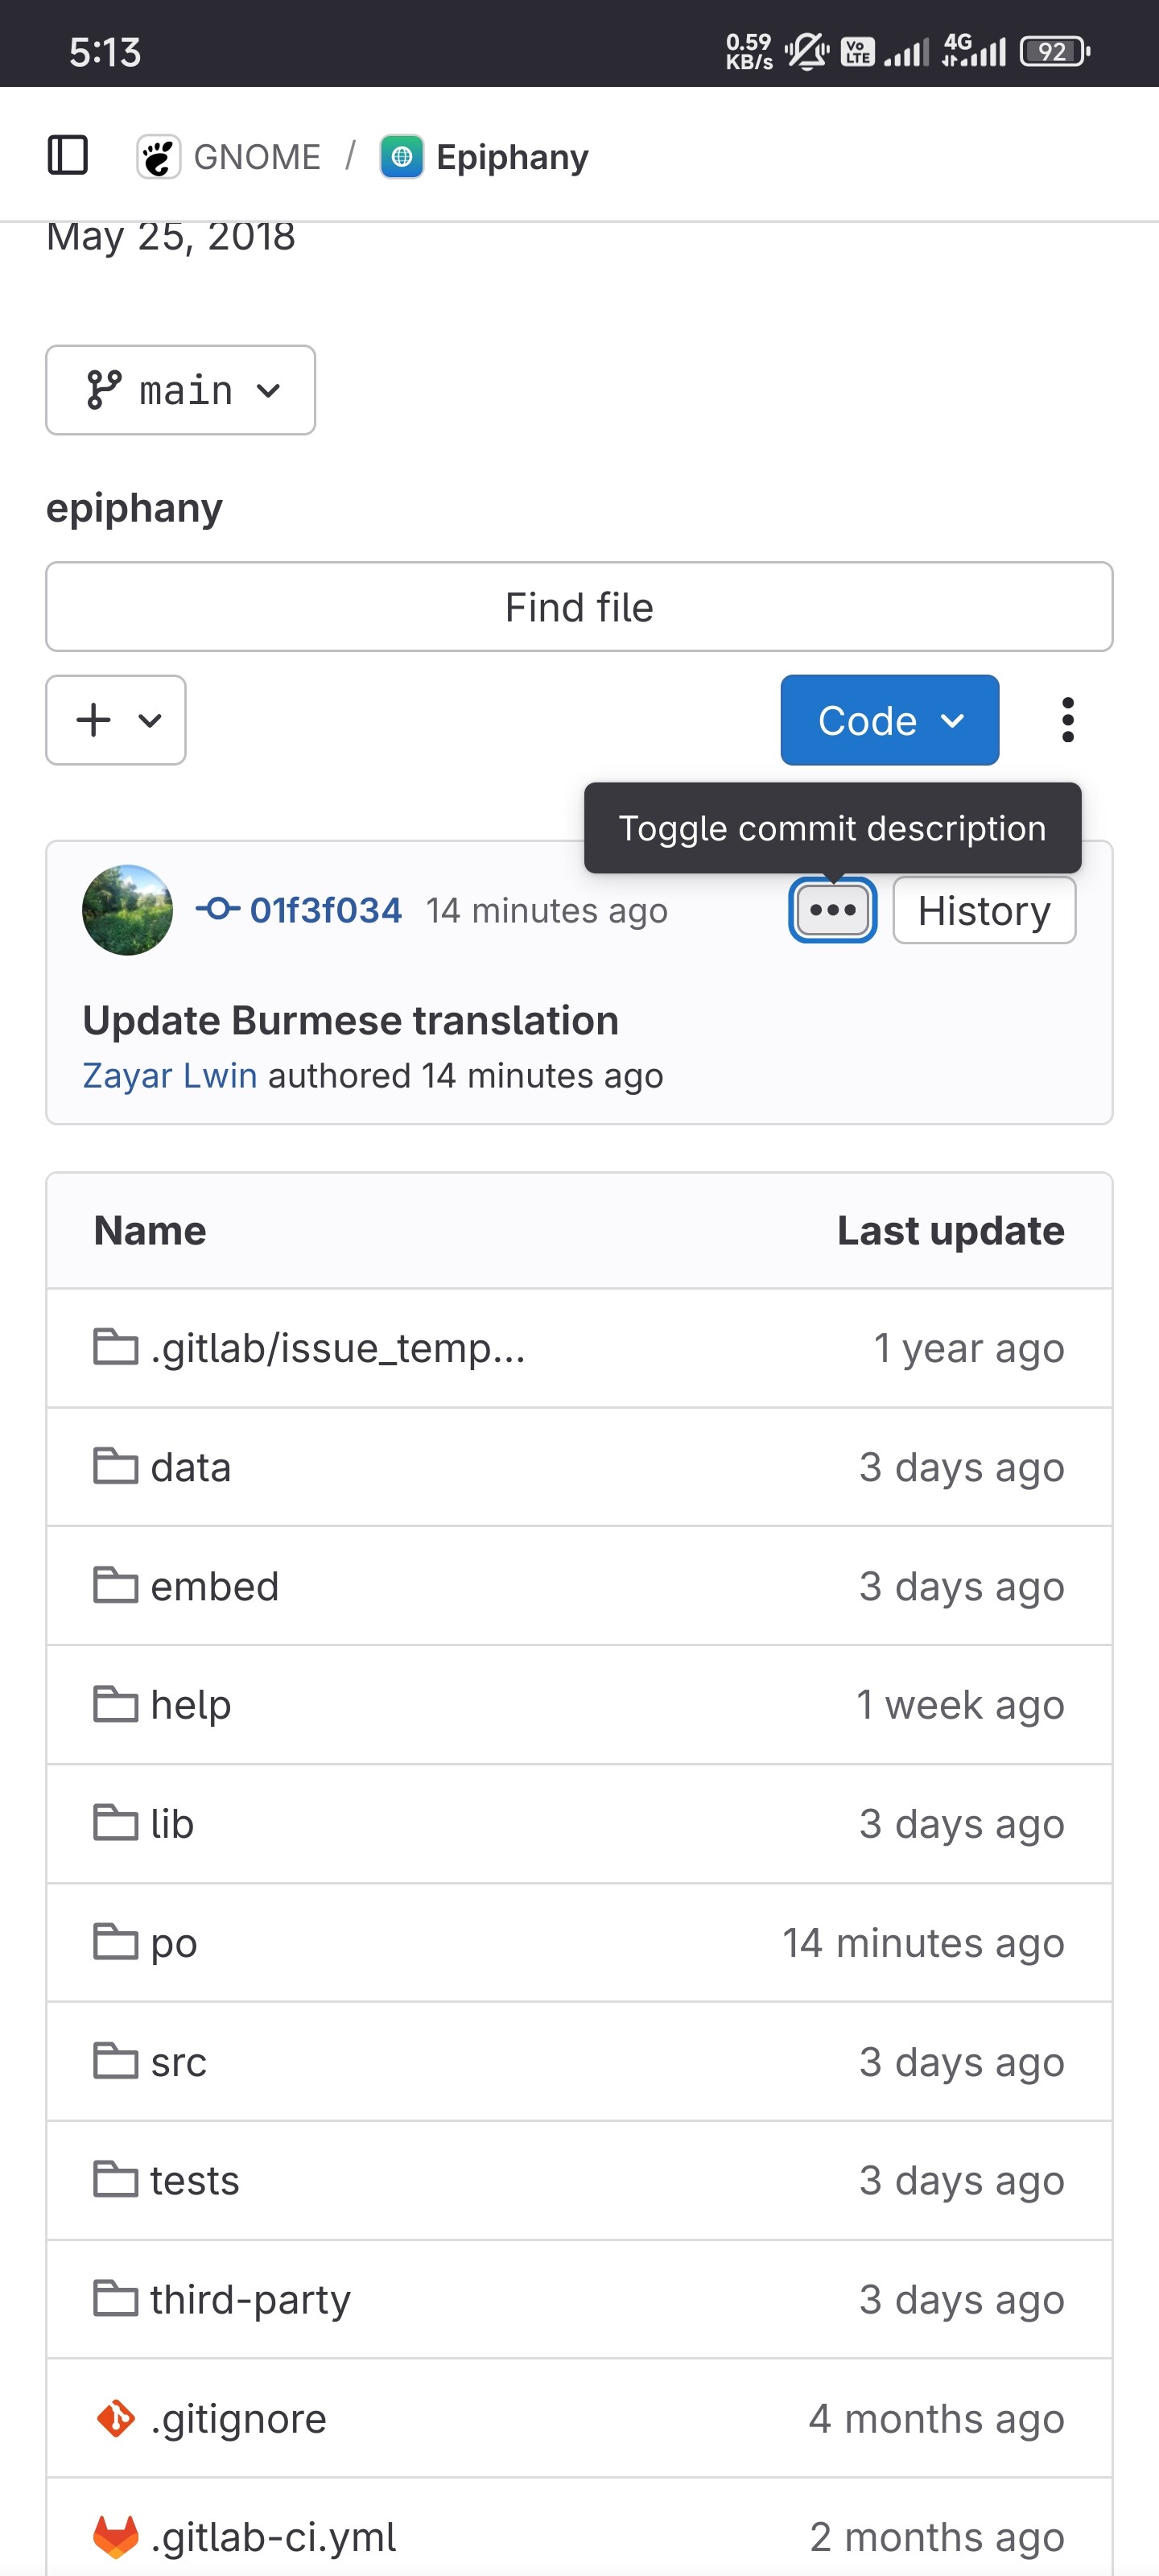Open the po folder
The width and height of the screenshot is (1159, 2576).
pyautogui.click(x=173, y=1943)
